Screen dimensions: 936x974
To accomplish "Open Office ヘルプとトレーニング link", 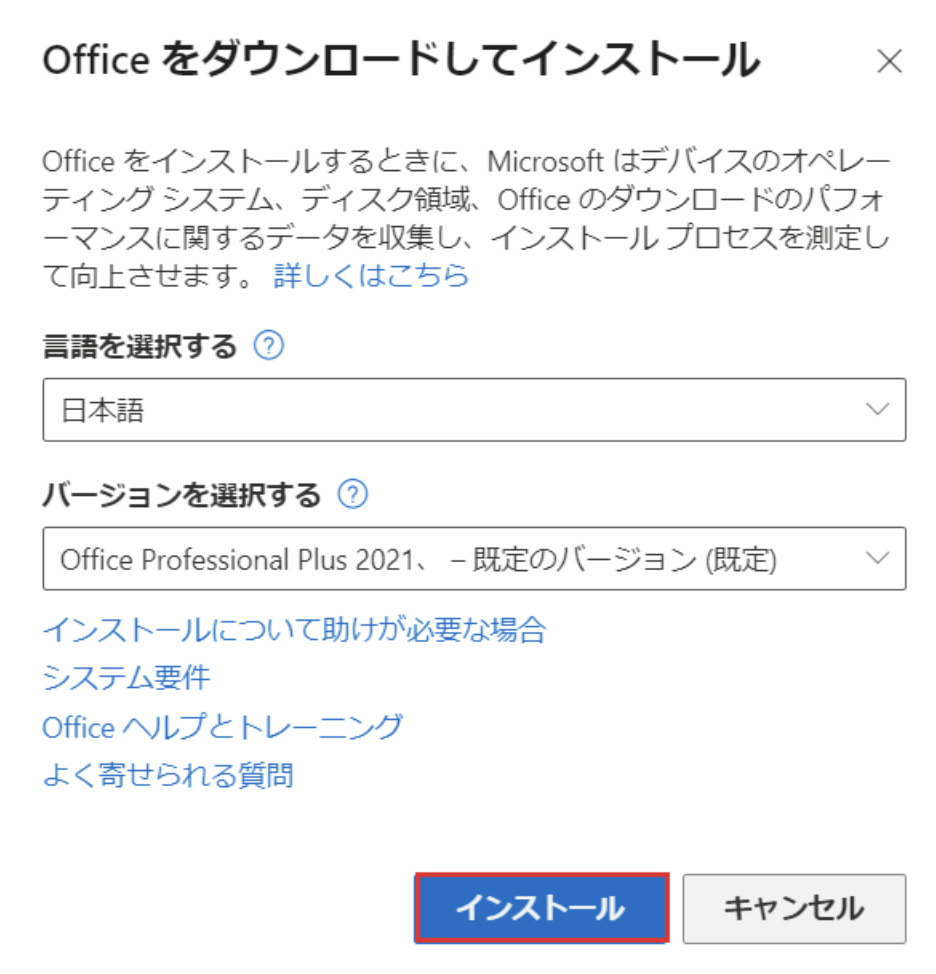I will [x=222, y=726].
